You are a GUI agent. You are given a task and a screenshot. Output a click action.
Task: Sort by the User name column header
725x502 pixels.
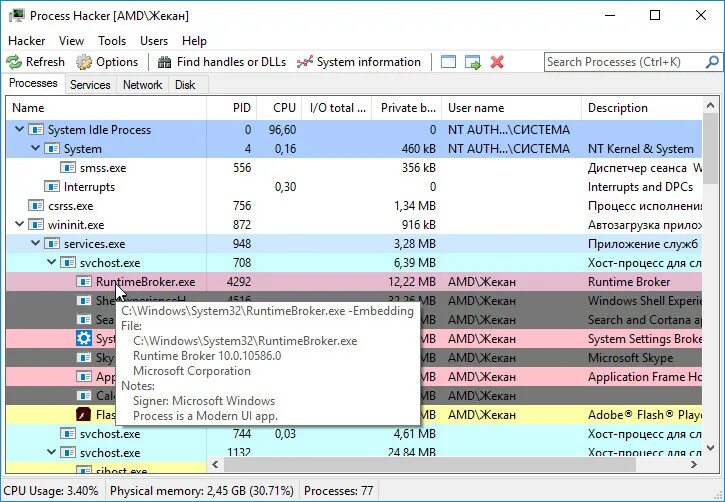[511, 108]
